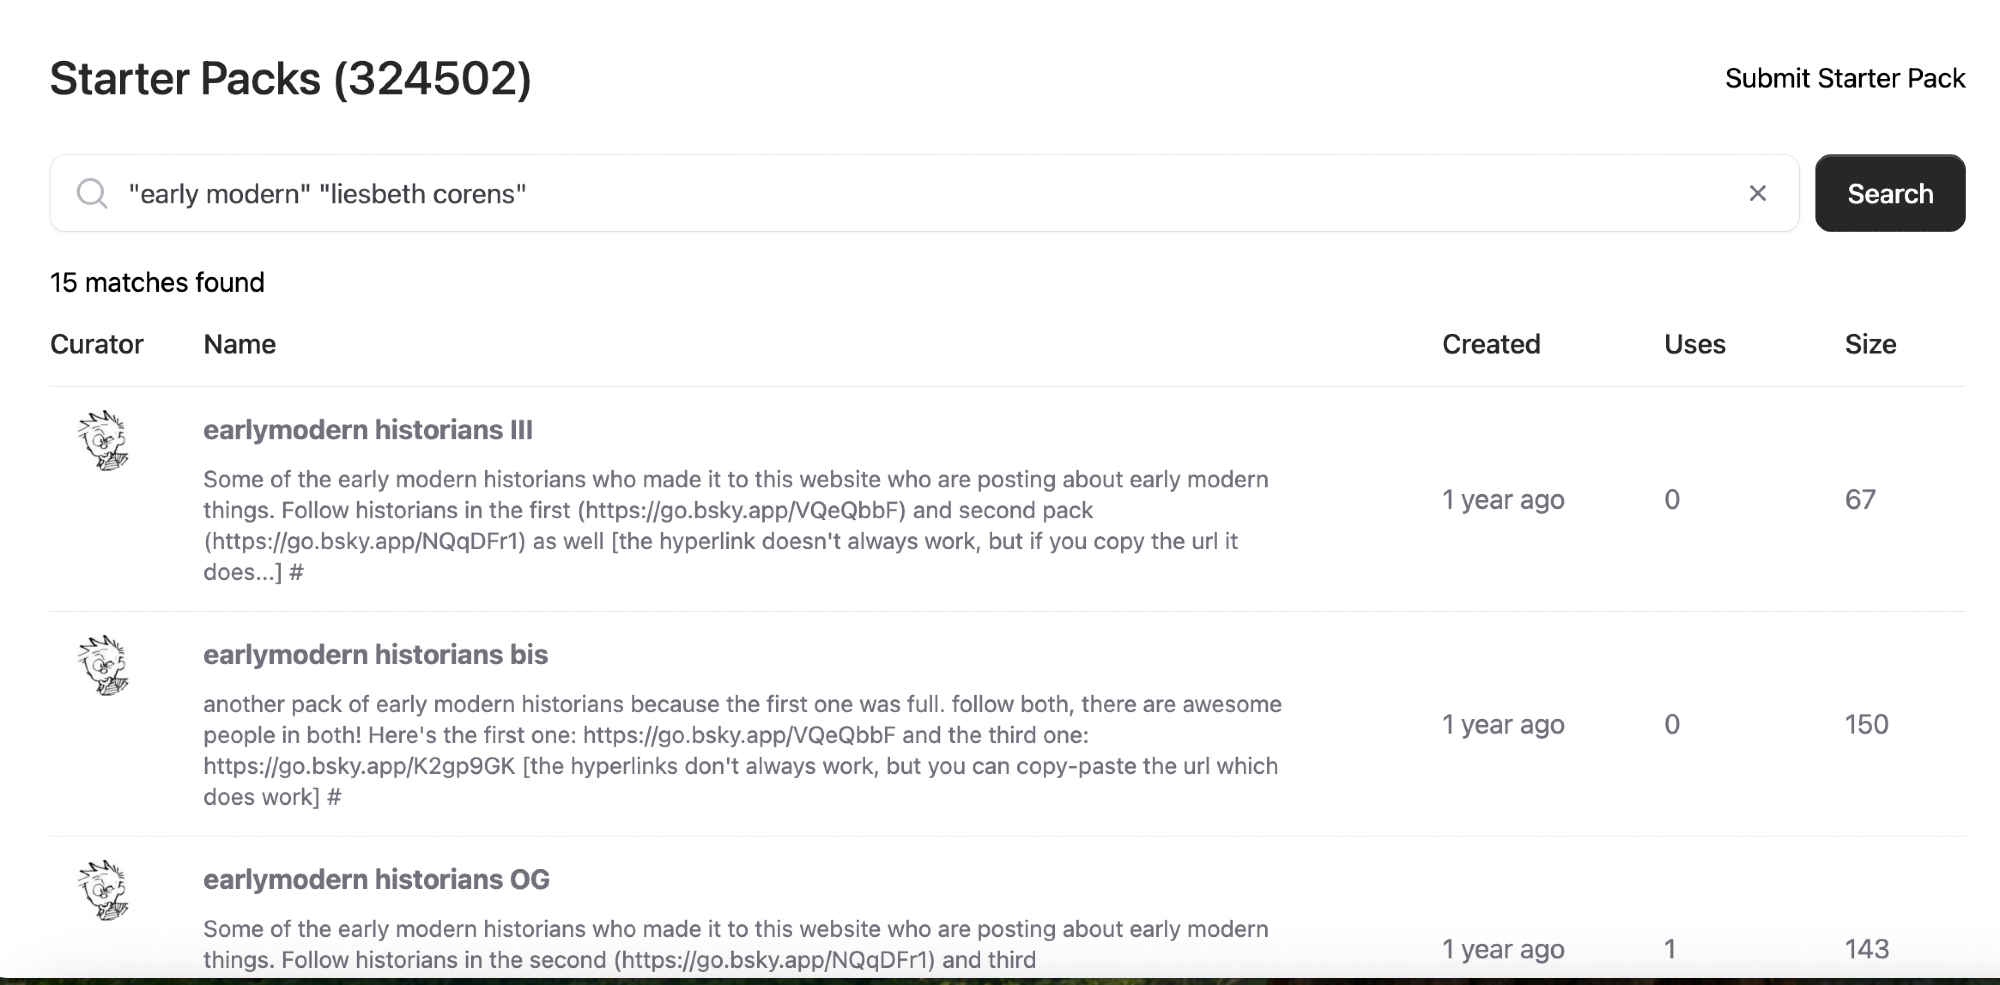Sort by the Created column header

(x=1490, y=344)
